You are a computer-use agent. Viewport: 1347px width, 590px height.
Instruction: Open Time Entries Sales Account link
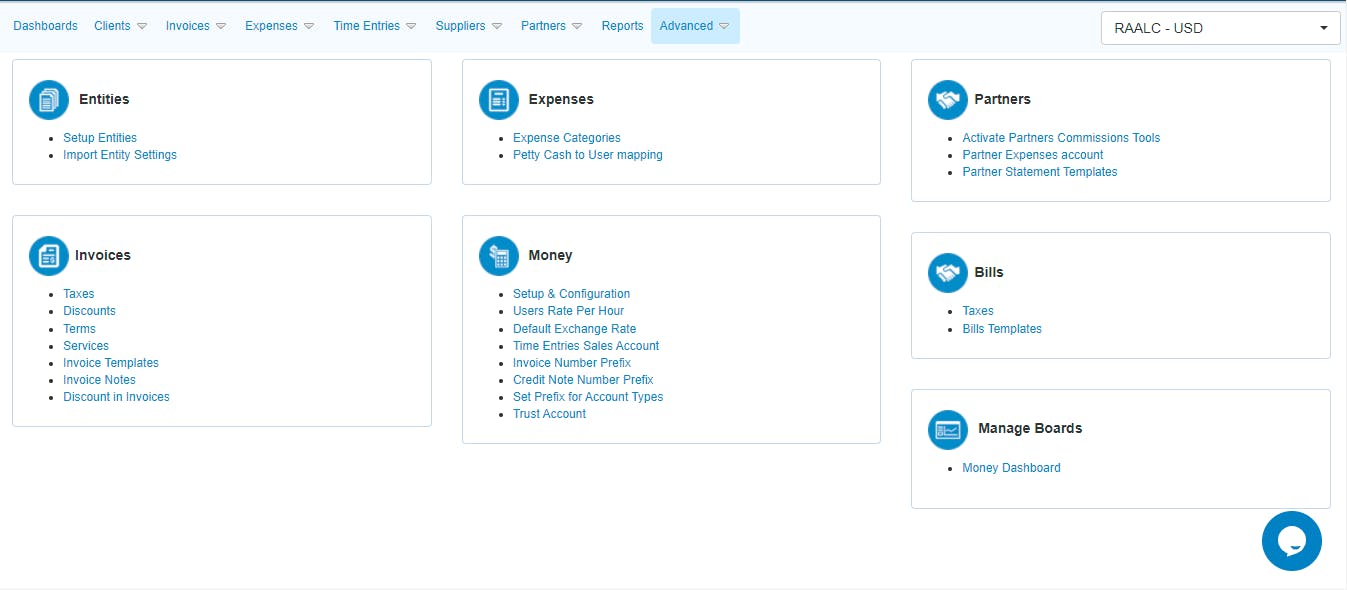point(586,346)
